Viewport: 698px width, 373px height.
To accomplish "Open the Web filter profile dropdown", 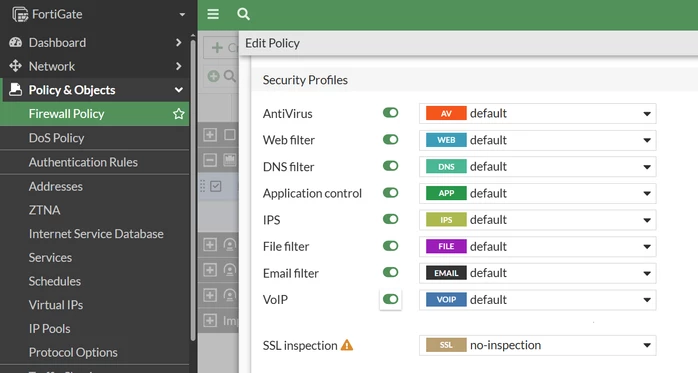I will click(537, 140).
